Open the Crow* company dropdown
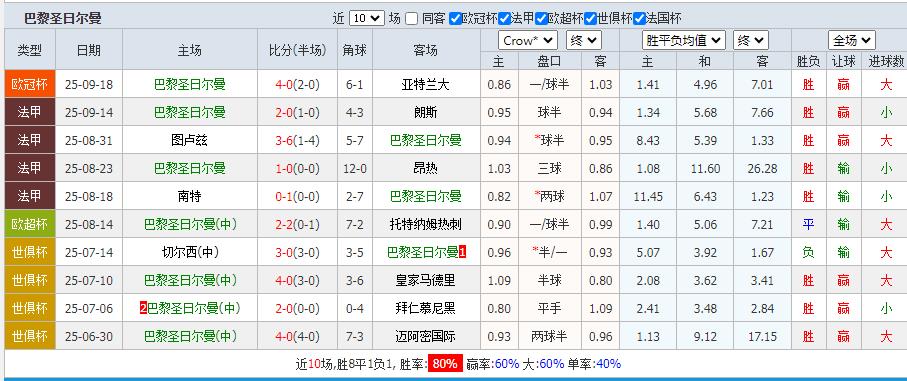 pyautogui.click(x=528, y=40)
